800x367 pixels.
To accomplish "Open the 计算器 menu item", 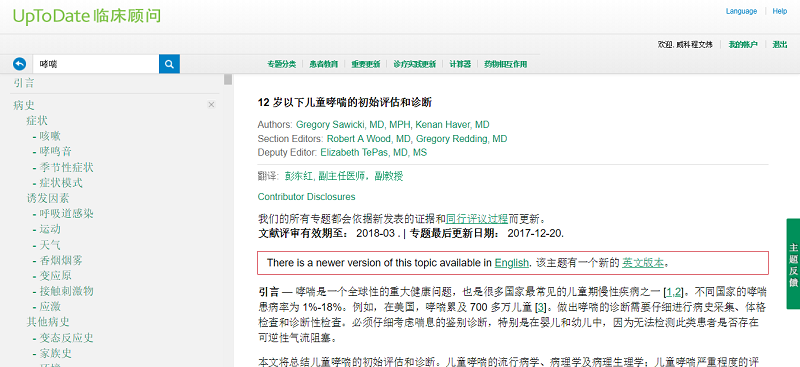I will click(x=460, y=64).
